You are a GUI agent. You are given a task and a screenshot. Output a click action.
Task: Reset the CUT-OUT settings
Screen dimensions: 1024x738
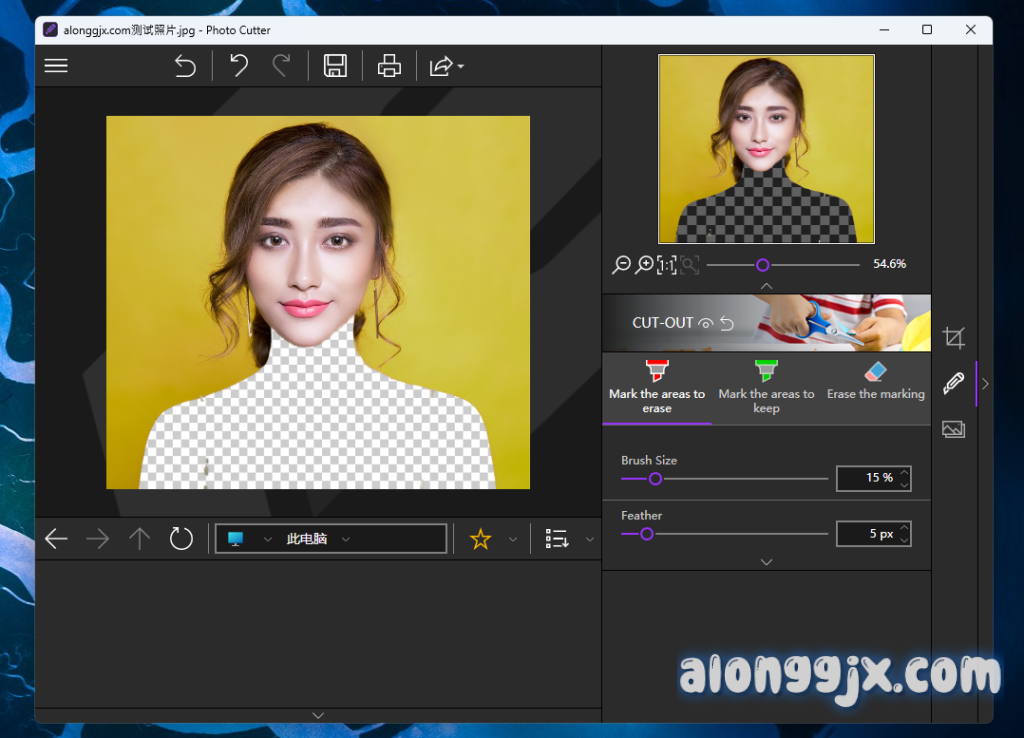727,323
